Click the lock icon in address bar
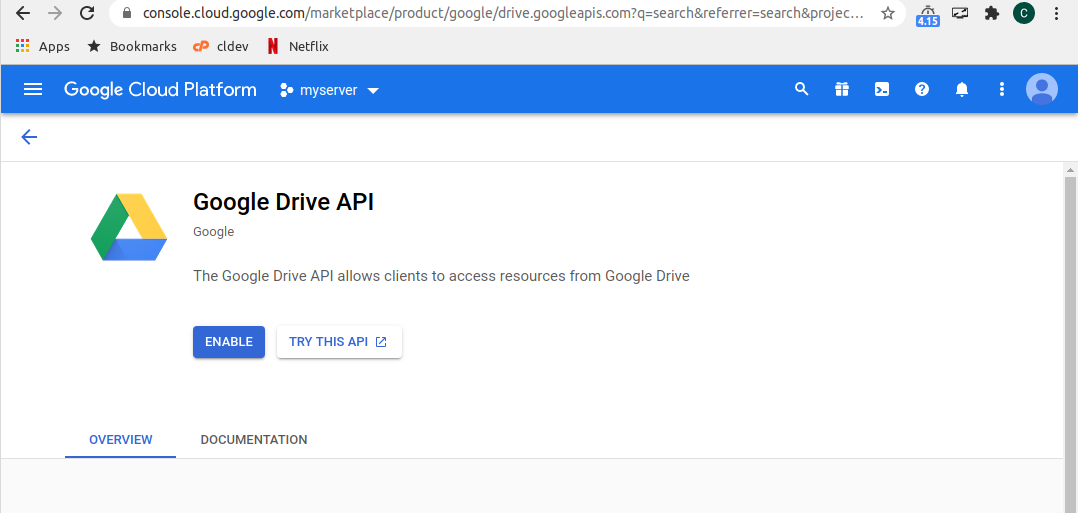The image size is (1078, 513). [x=126, y=13]
